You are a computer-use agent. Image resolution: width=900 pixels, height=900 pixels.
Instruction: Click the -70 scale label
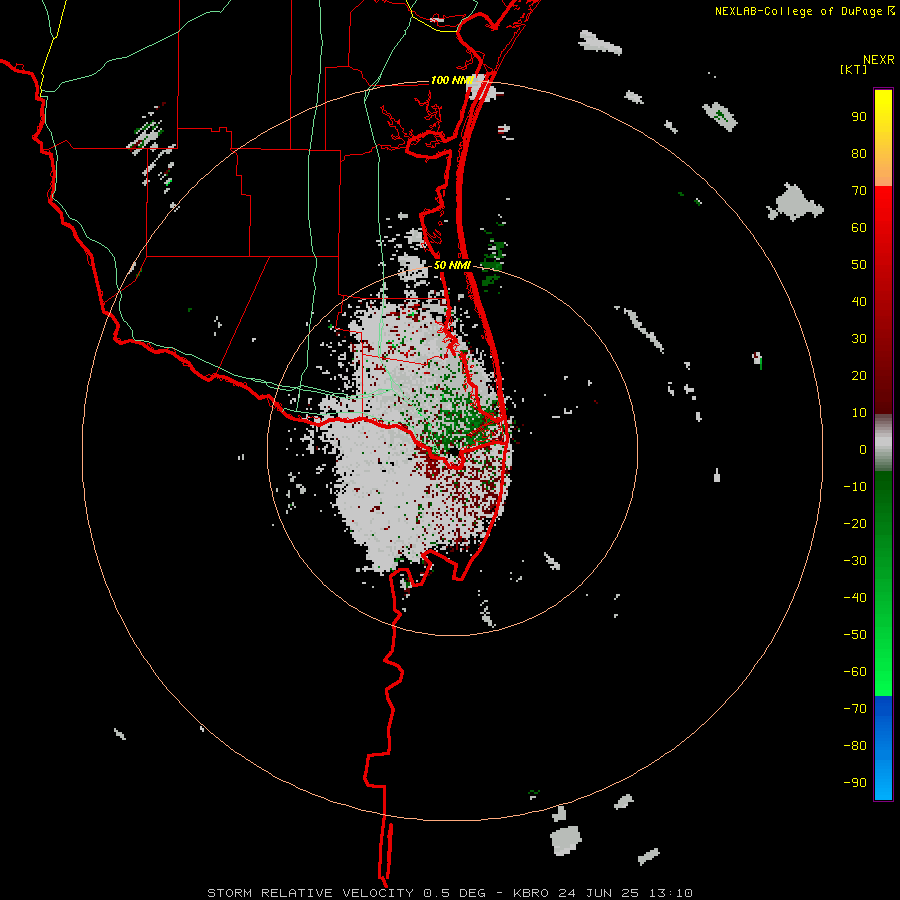pyautogui.click(x=855, y=709)
